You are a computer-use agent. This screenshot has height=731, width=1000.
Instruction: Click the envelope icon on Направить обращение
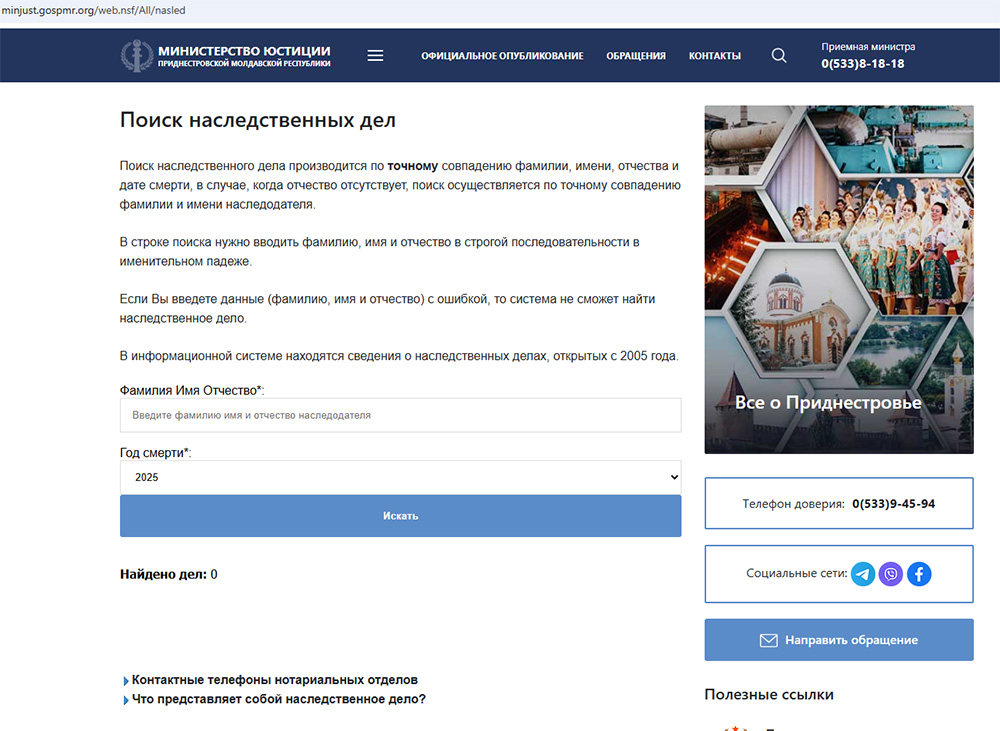(x=769, y=640)
